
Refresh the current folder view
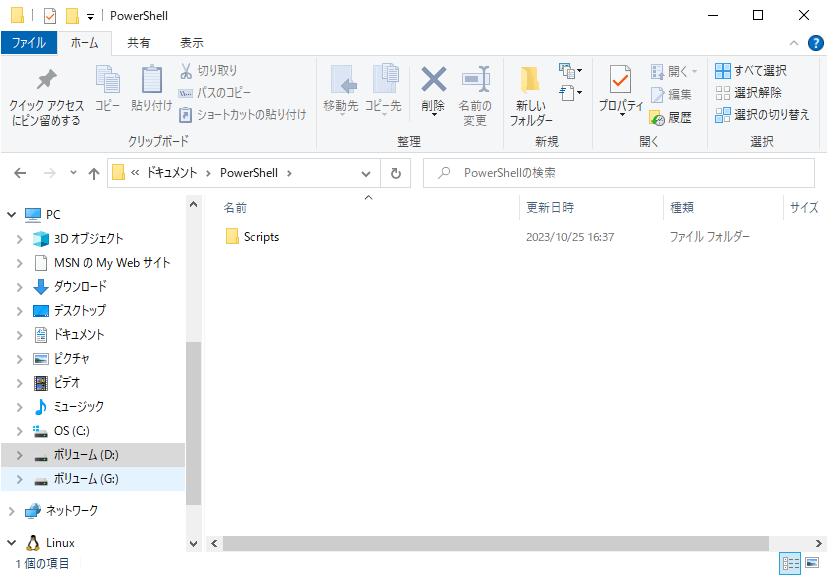click(x=396, y=173)
